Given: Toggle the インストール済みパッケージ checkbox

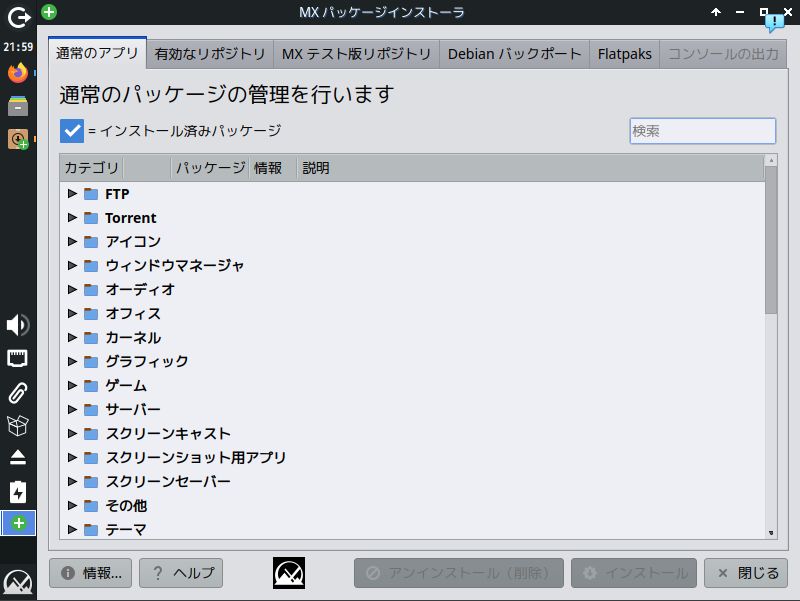Looking at the screenshot, I should point(72,131).
